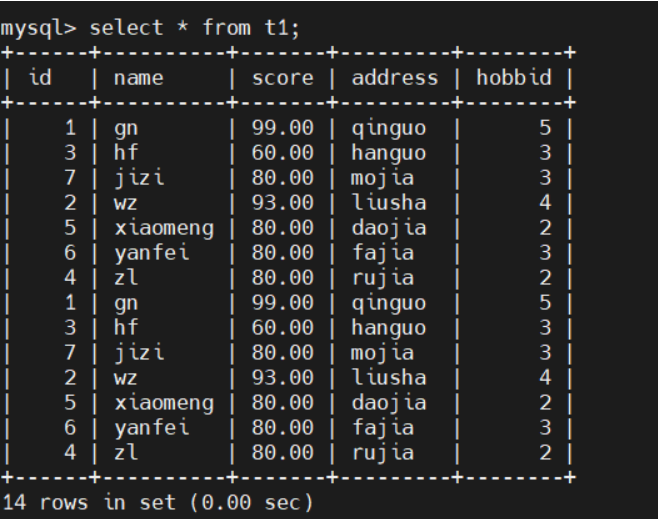The height and width of the screenshot is (519, 658).
Task: Click the last 'rujia' address in table
Action: pyautogui.click(x=383, y=452)
